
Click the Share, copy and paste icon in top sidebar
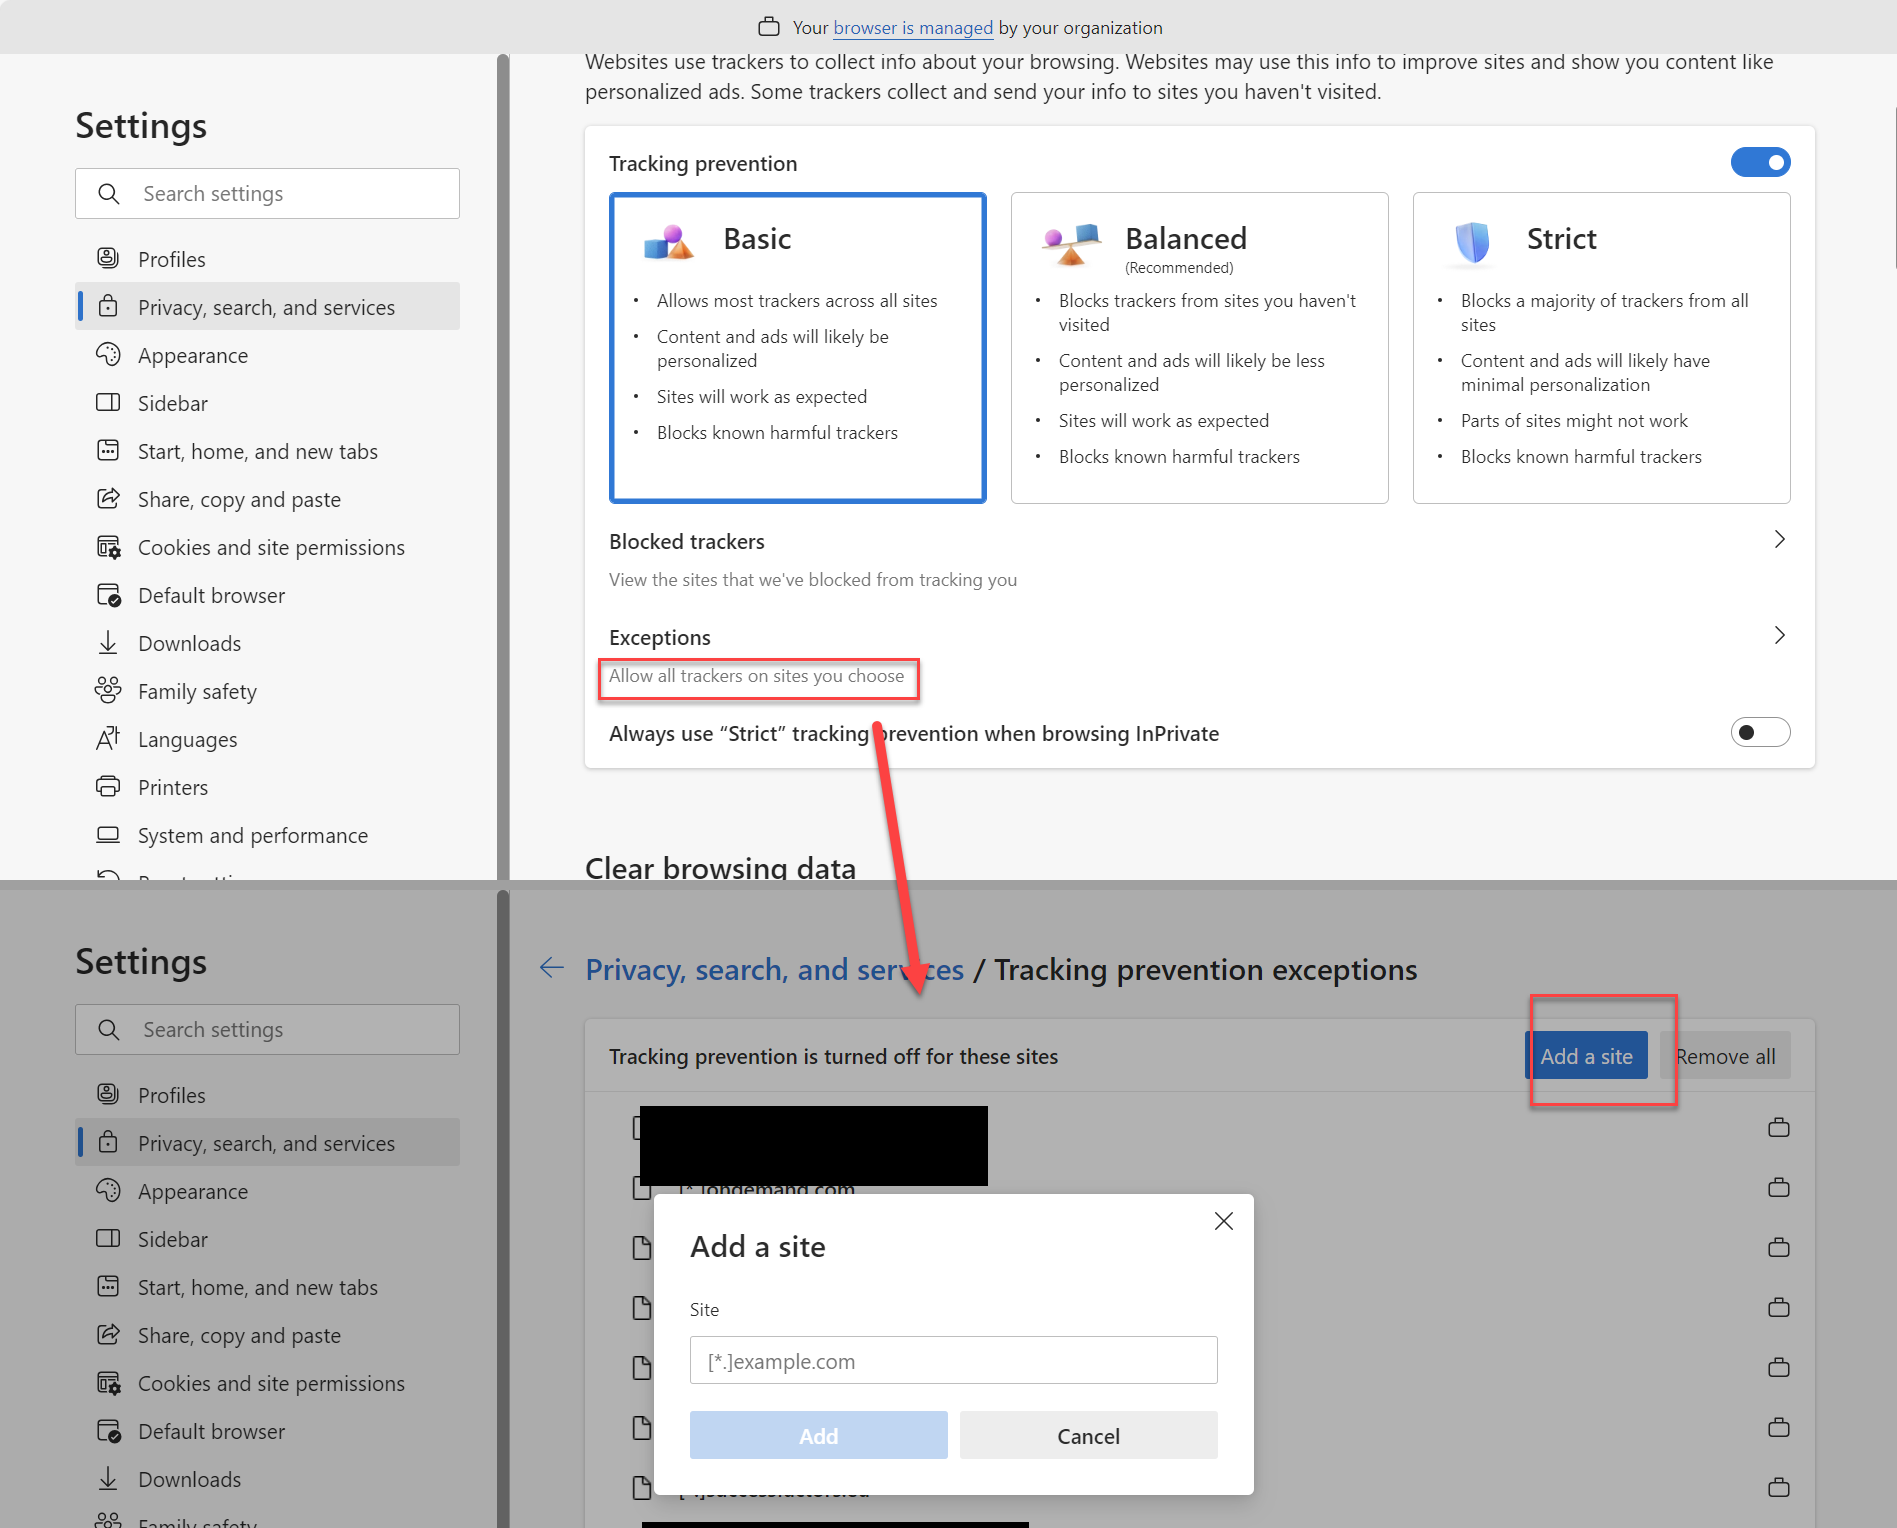tap(108, 498)
